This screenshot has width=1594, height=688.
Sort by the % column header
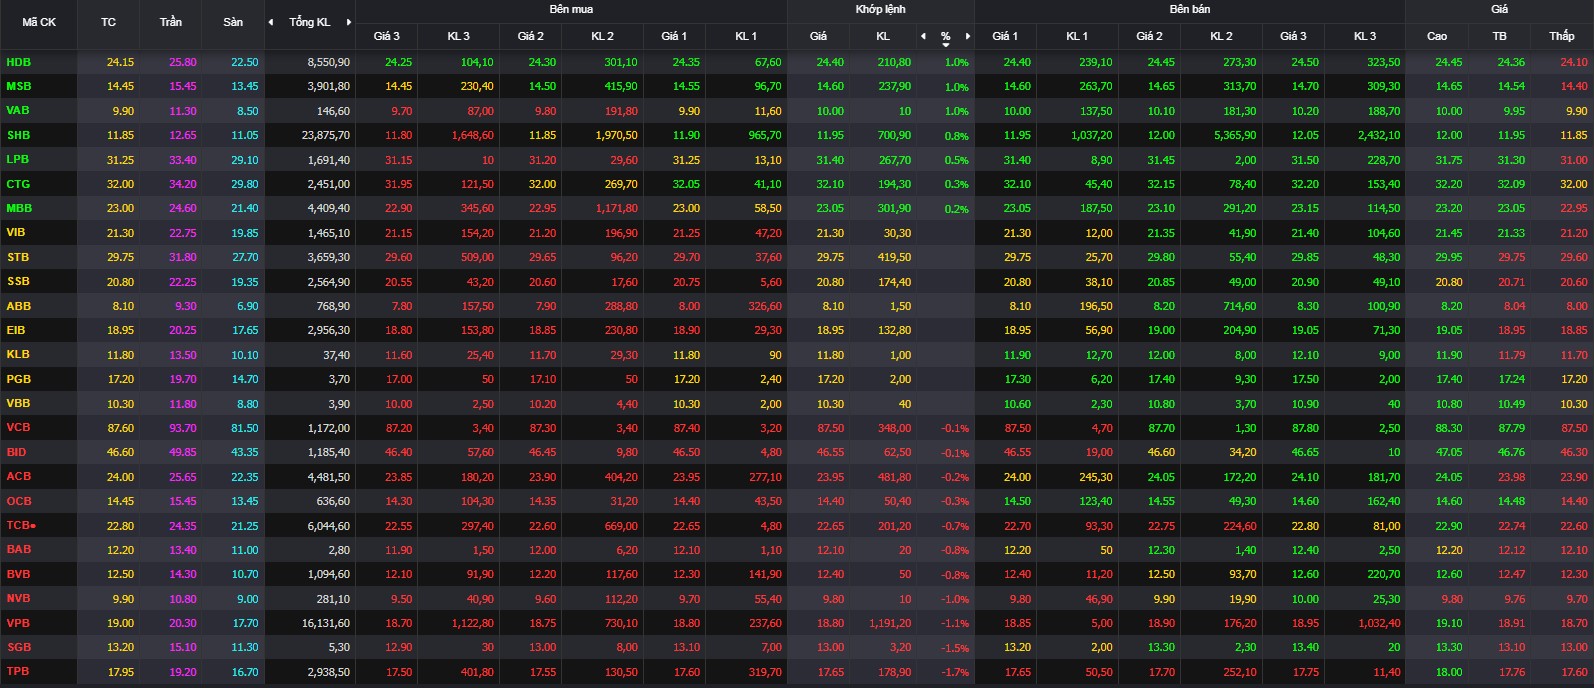[x=945, y=37]
